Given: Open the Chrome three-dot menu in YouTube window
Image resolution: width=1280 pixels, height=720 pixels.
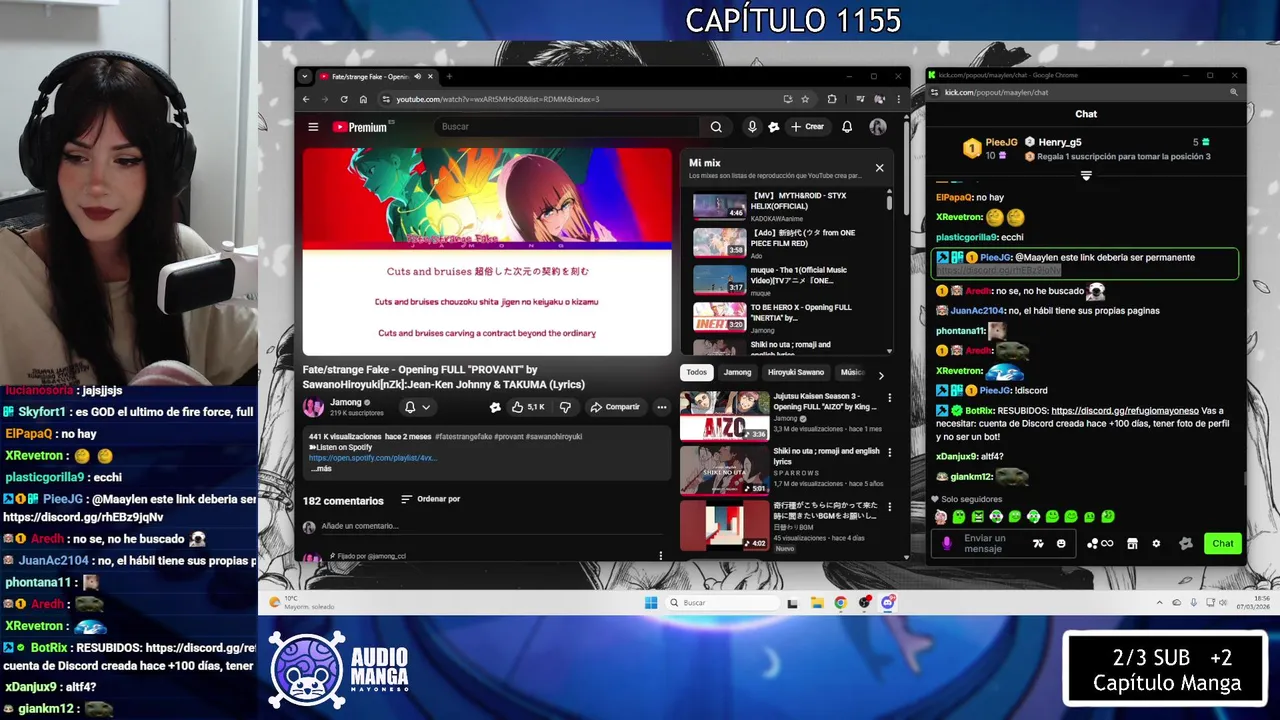Looking at the screenshot, I should [x=897, y=99].
